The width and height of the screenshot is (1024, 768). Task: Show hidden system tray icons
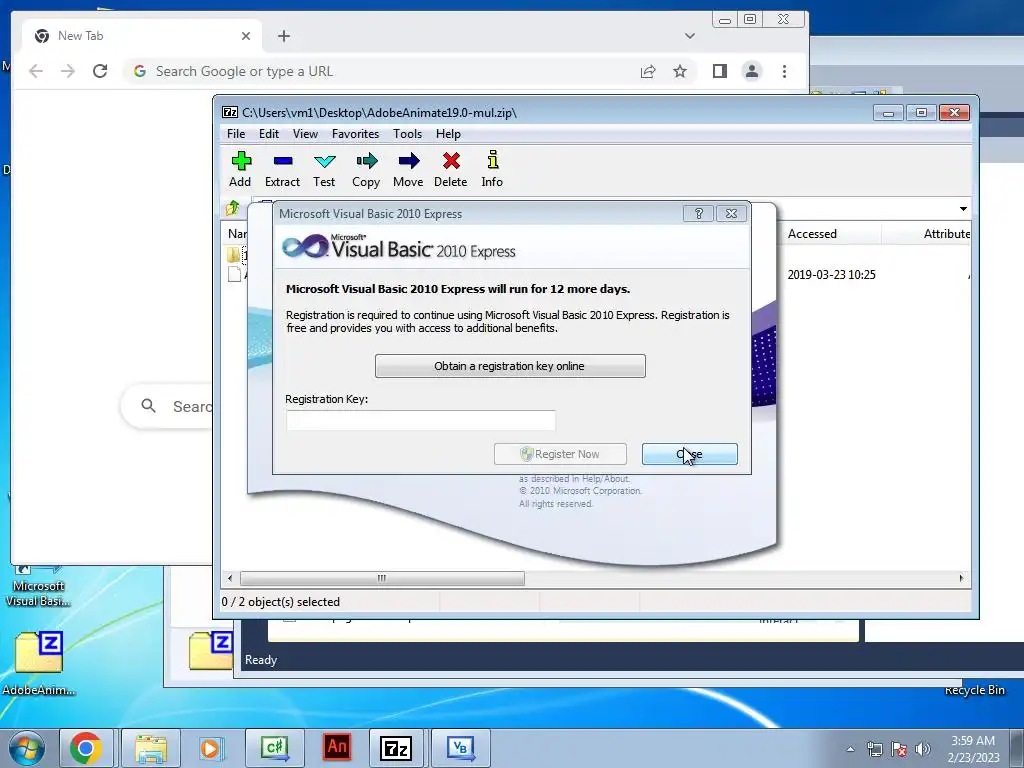[850, 749]
